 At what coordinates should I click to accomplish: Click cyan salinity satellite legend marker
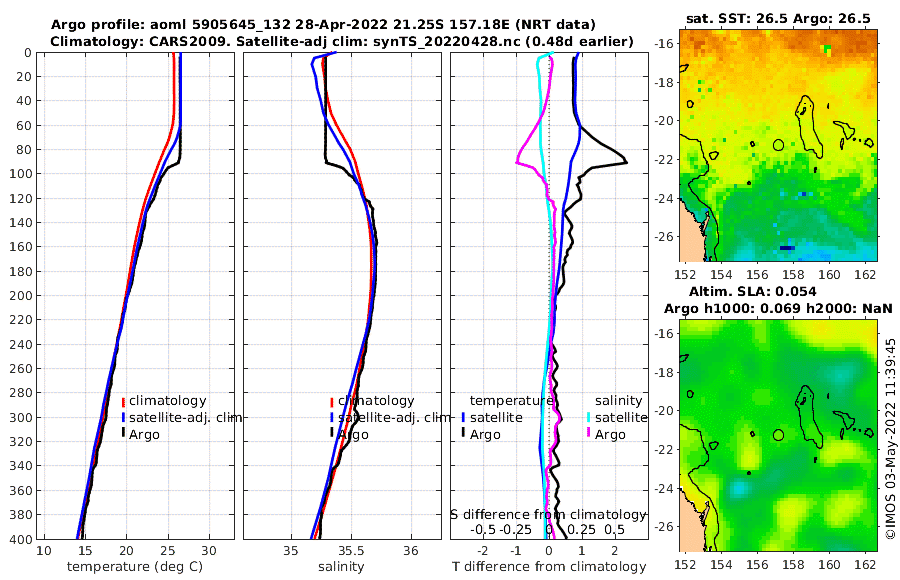coord(589,418)
